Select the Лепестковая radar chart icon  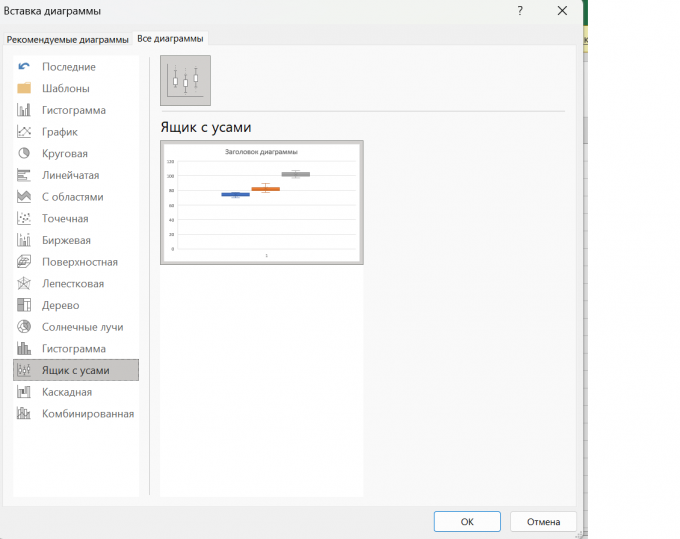click(x=24, y=284)
